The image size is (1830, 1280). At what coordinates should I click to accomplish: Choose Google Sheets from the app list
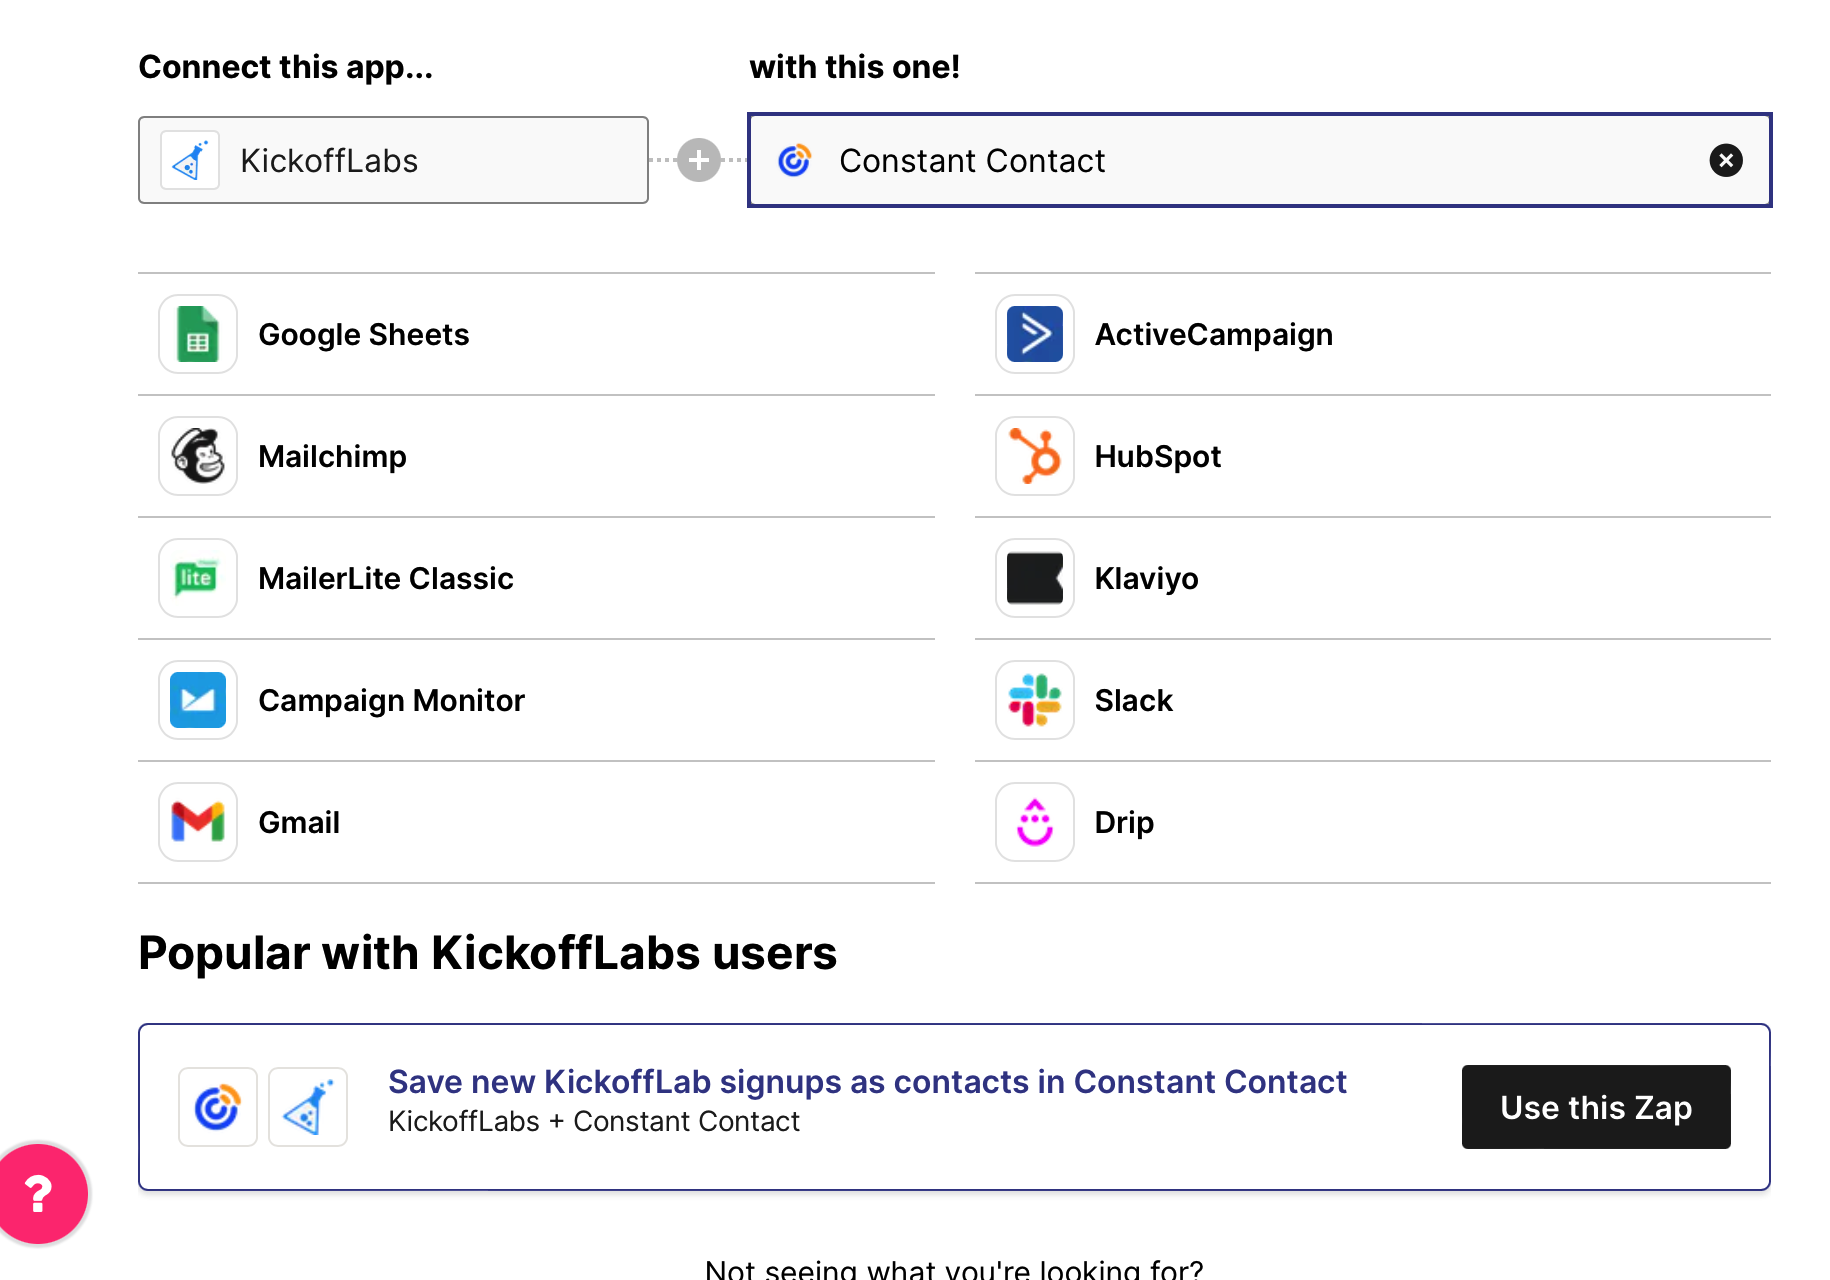[536, 334]
